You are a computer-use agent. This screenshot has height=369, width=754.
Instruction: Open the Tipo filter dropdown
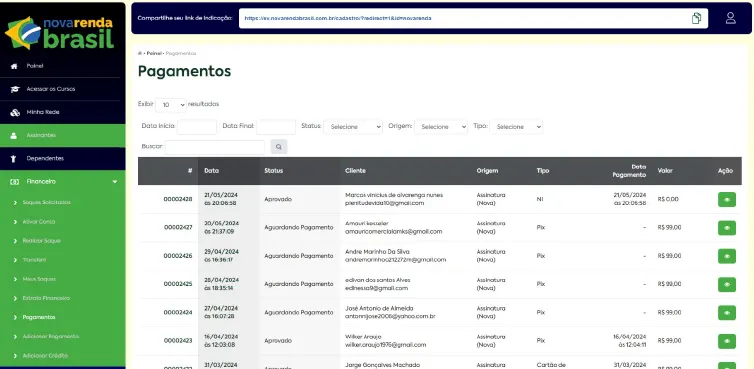coord(516,127)
